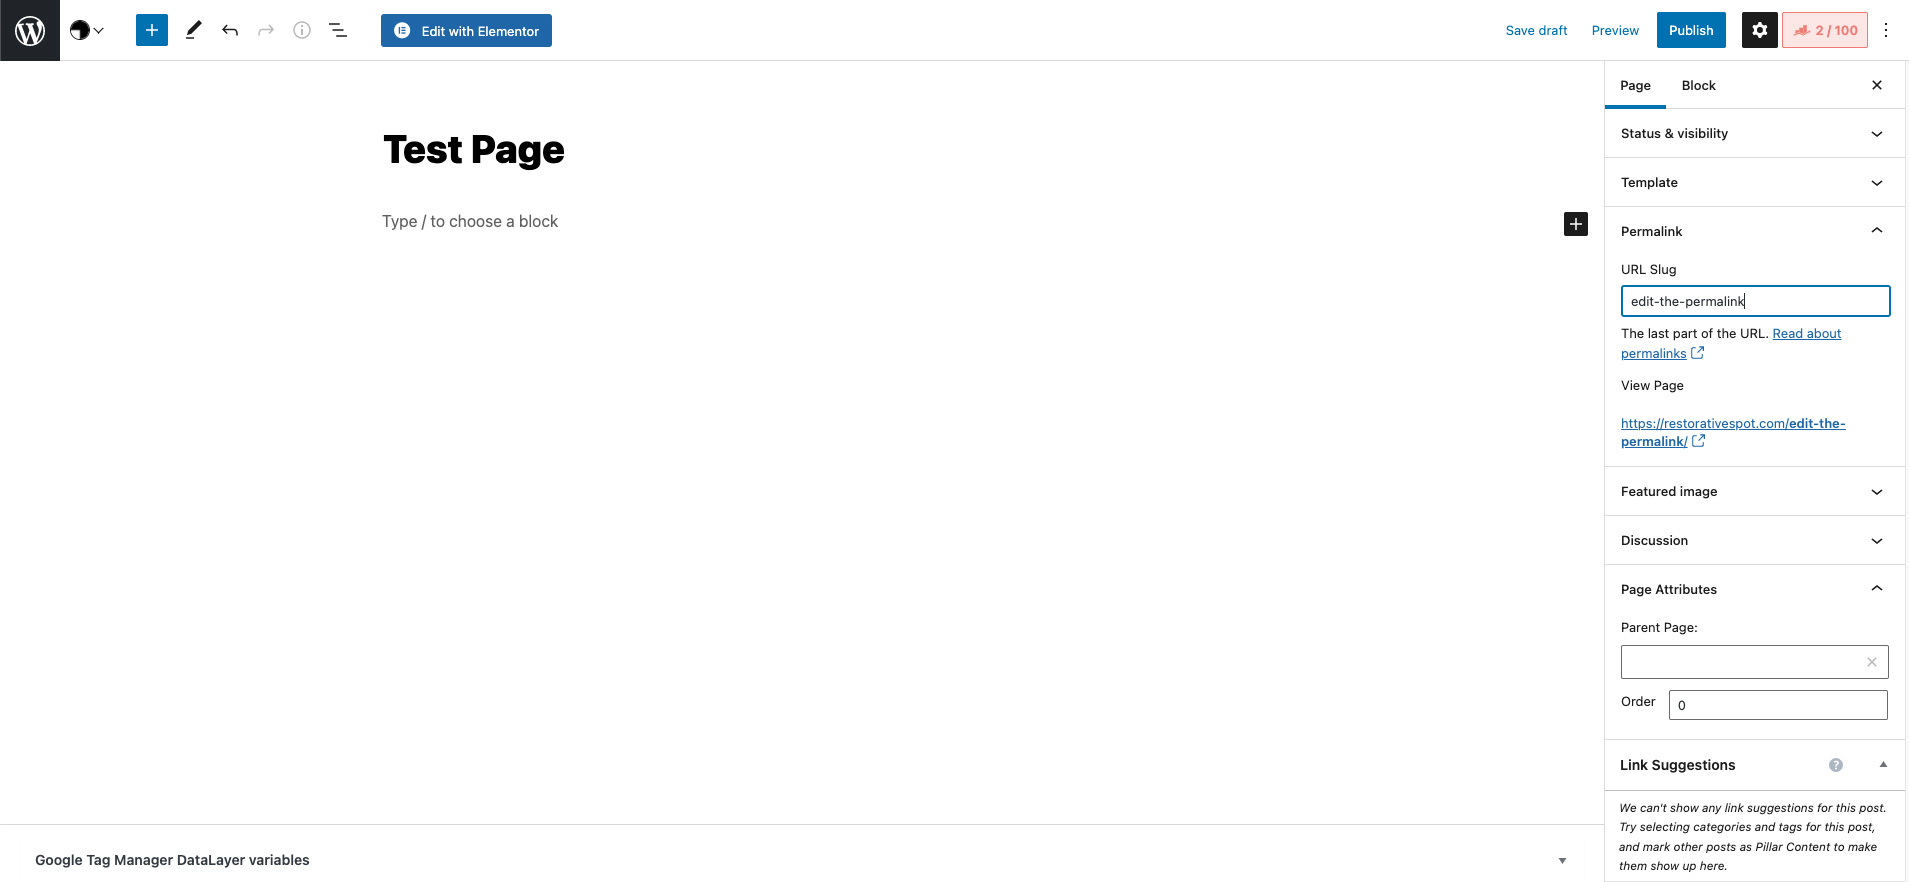Add block using black plus button
The height and width of the screenshot is (882, 1909).
coord(1576,224)
